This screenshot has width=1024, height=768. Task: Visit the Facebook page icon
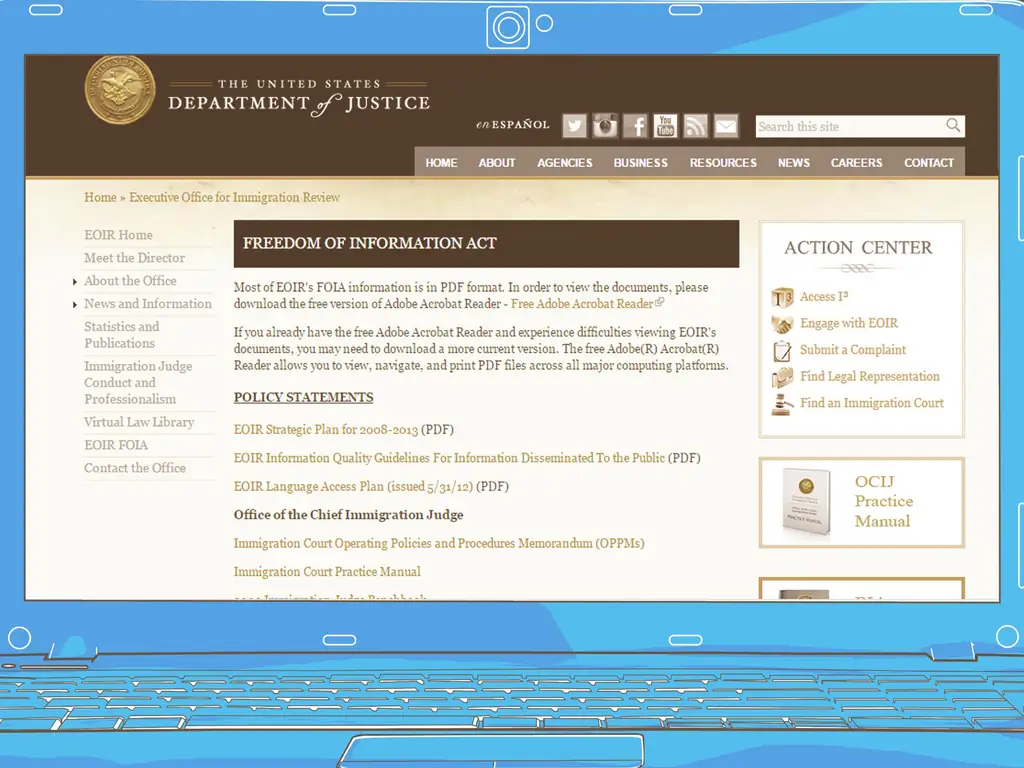pyautogui.click(x=635, y=126)
